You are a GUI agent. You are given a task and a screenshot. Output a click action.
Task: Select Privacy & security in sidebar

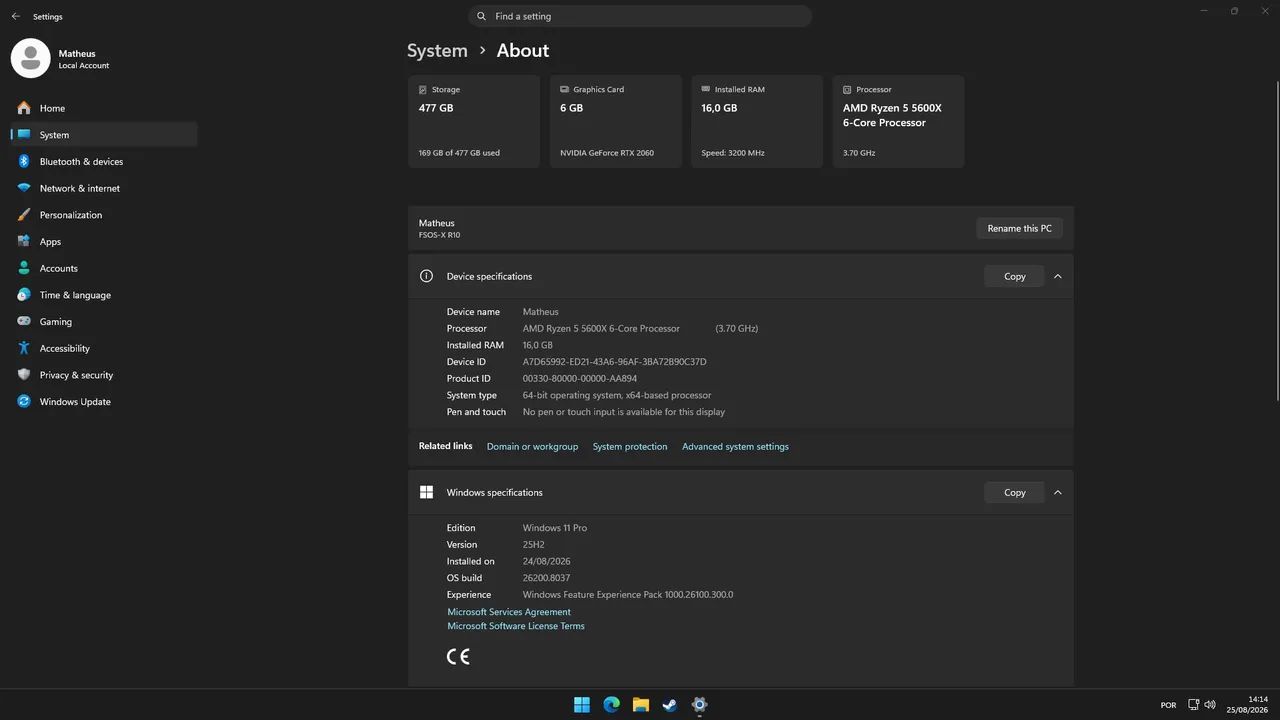(x=104, y=375)
